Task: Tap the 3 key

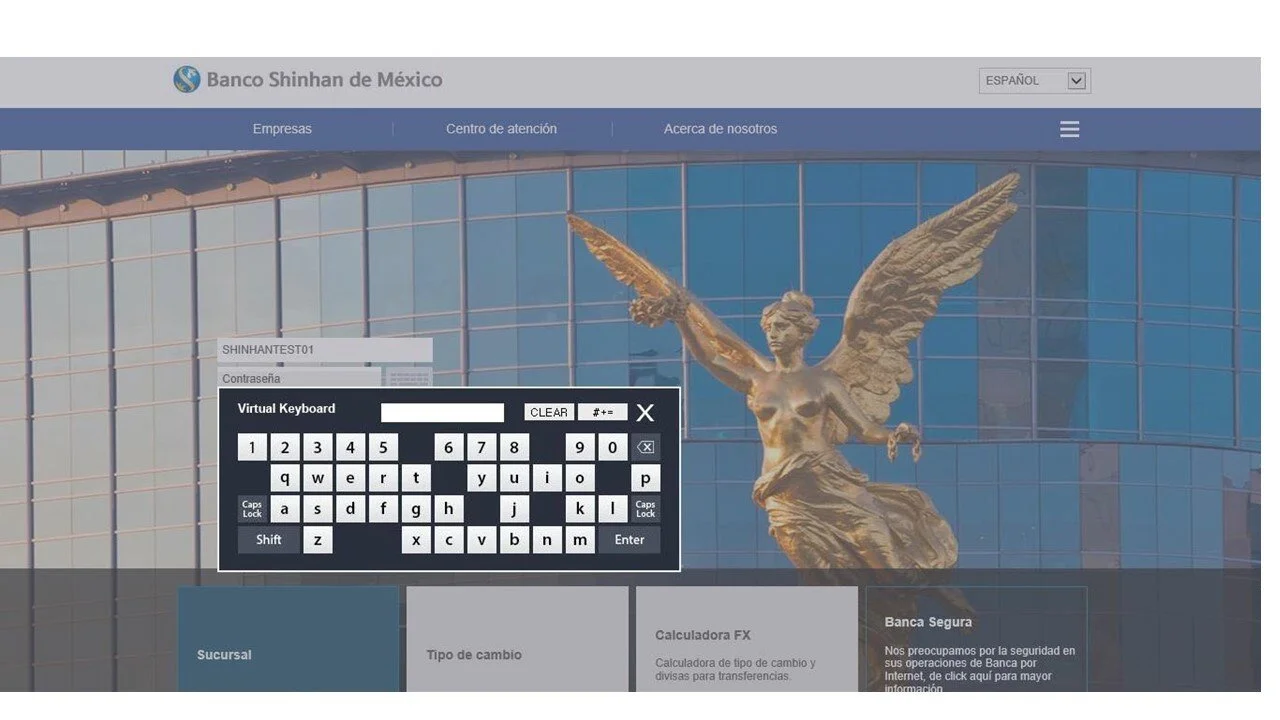Action: (318, 448)
